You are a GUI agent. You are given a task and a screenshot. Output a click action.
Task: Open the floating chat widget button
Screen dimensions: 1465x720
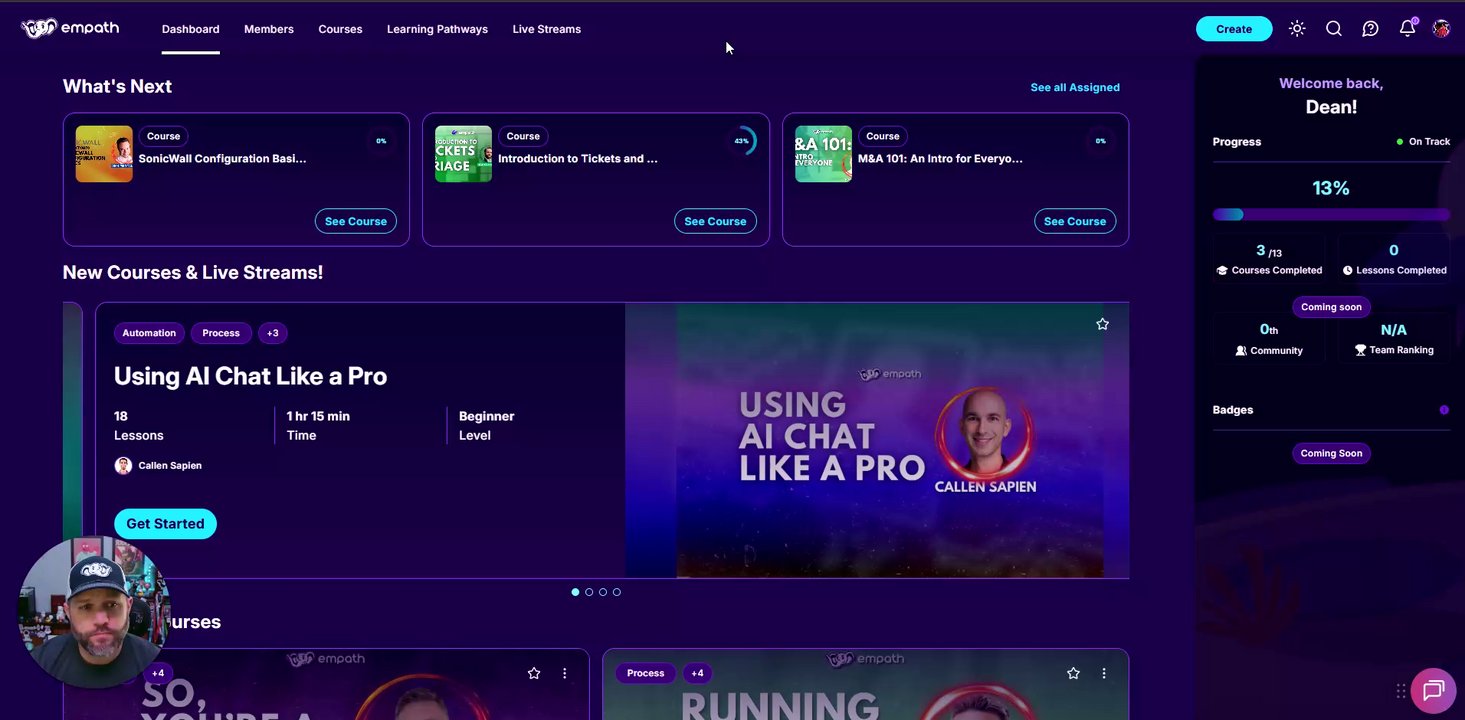click(1434, 690)
